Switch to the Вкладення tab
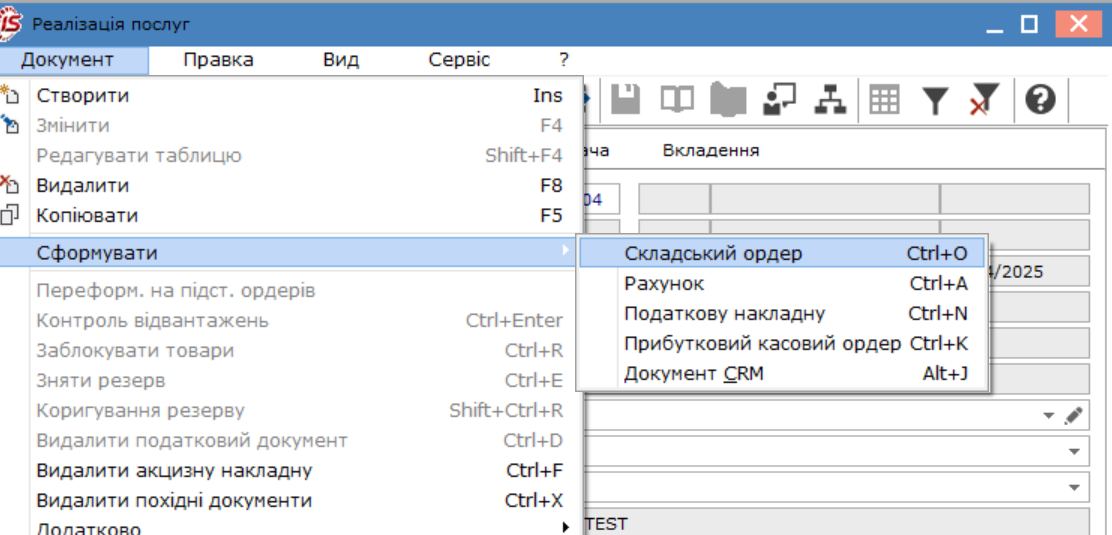The height and width of the screenshot is (535, 1112). [711, 150]
